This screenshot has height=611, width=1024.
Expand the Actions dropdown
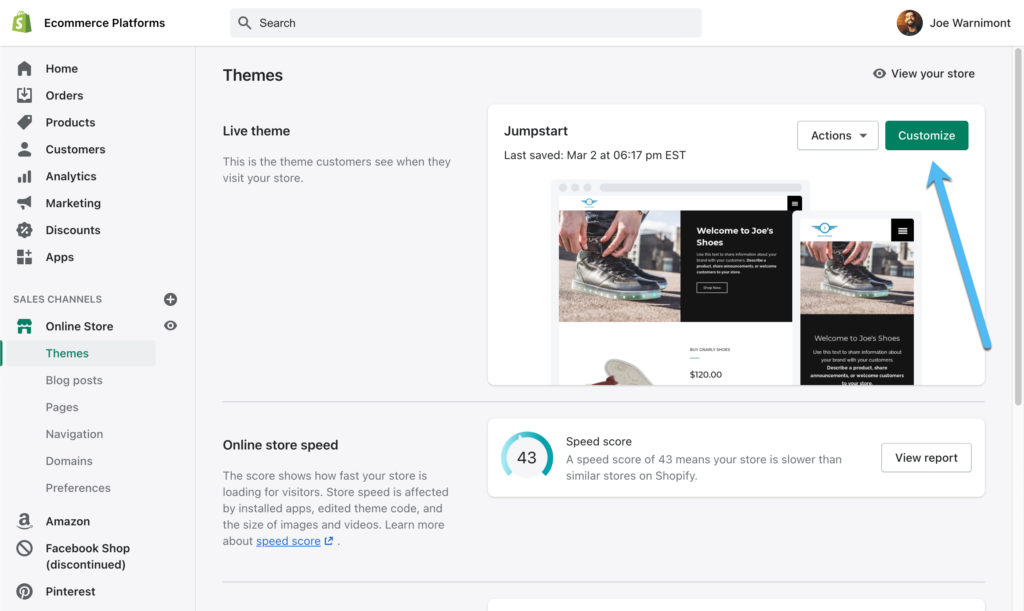(837, 136)
